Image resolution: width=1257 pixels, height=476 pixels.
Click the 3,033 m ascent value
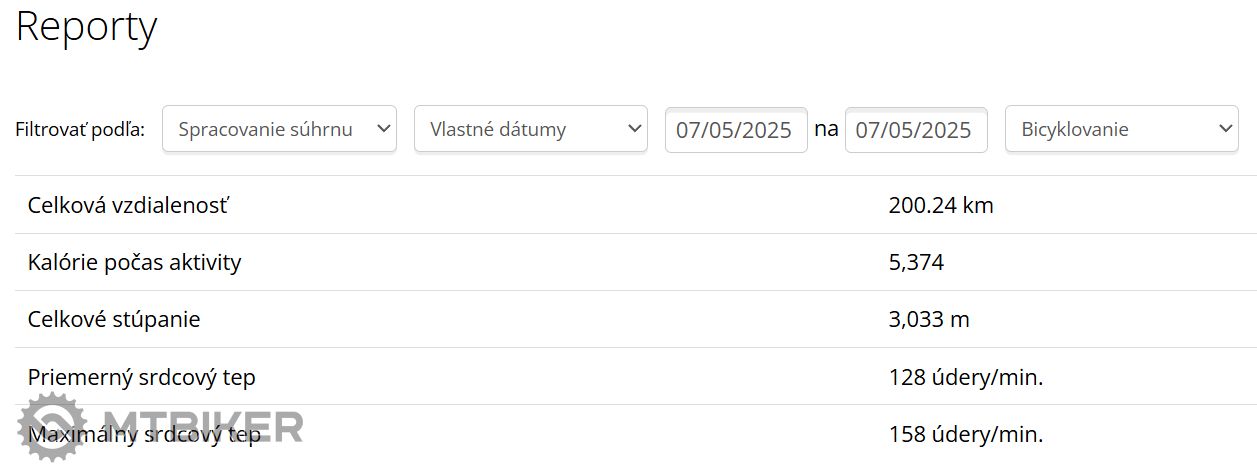(928, 320)
